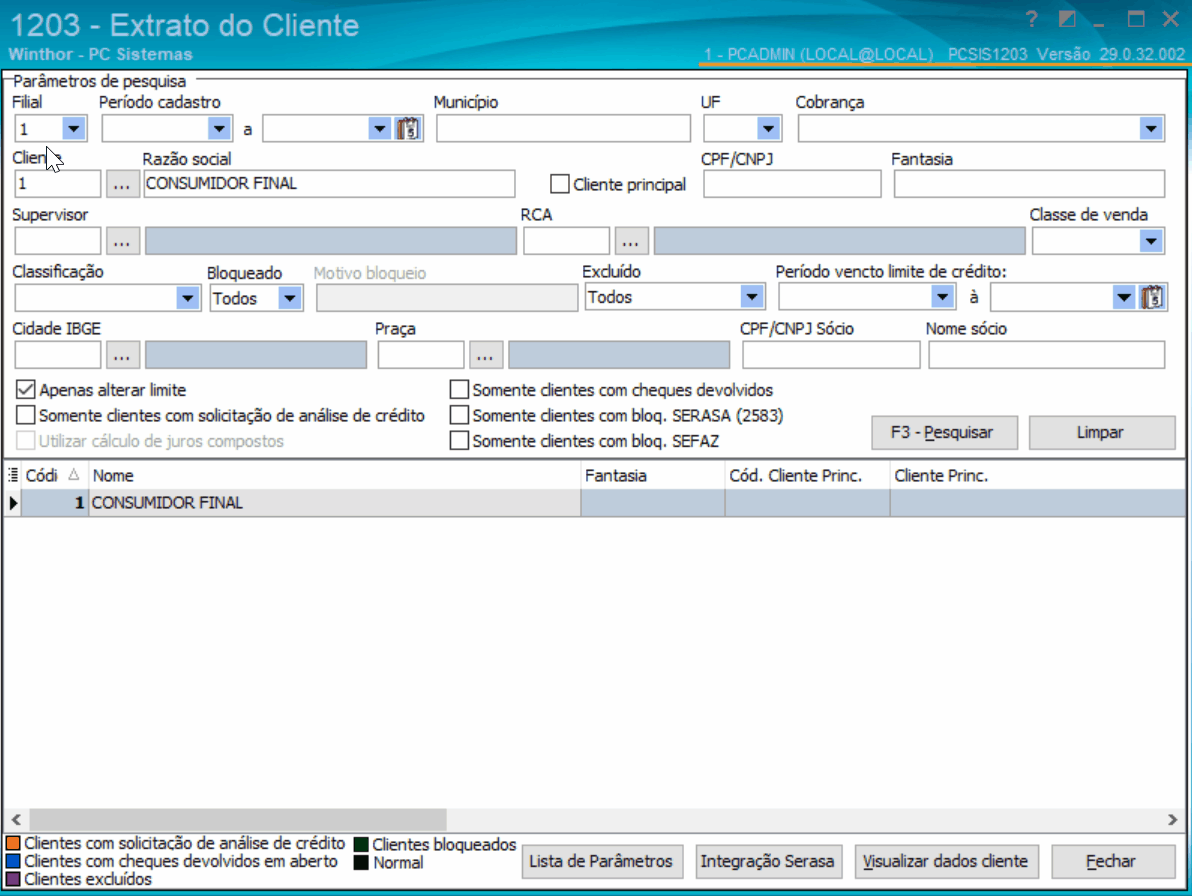Click Visualizar dados cliente button
This screenshot has width=1192, height=896.
[x=946, y=862]
